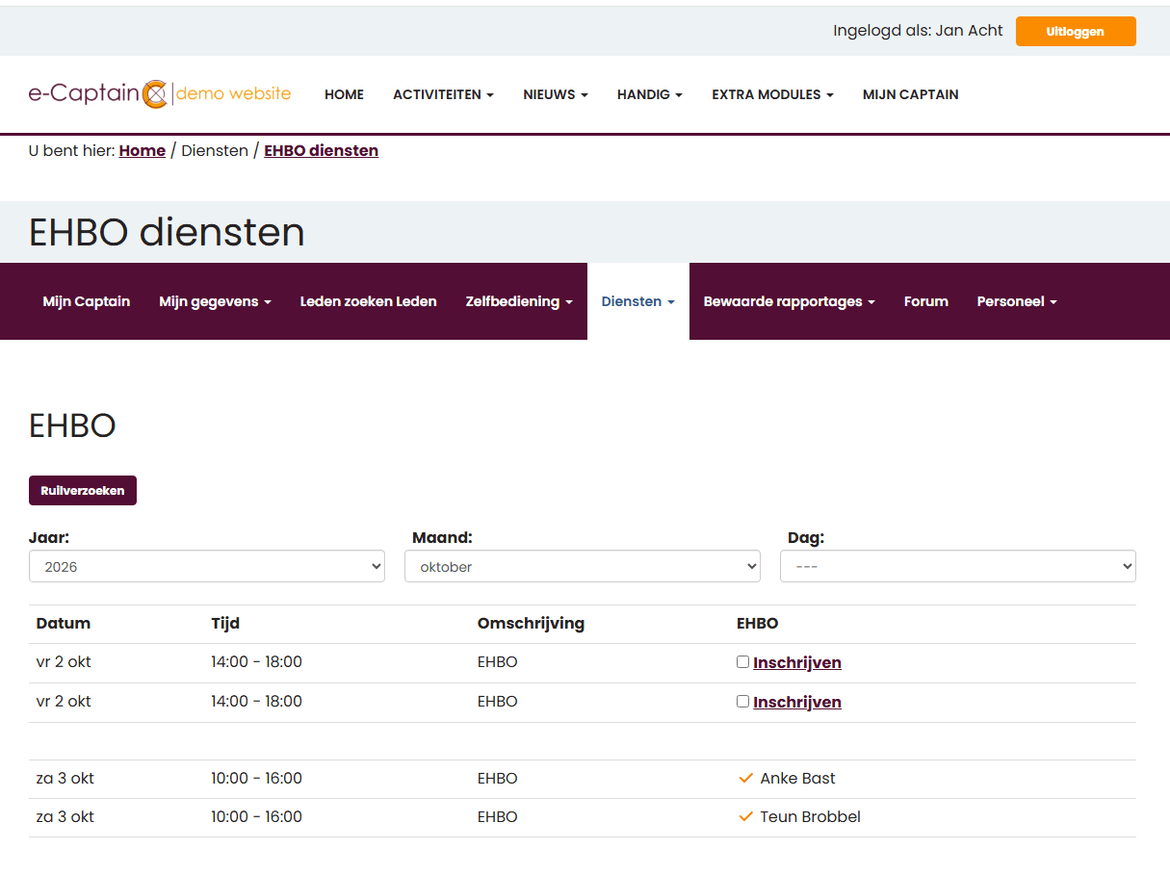Screen dimensions: 1170x875
Task: Expand Bewaarde rapportages menu
Action: pyautogui.click(x=789, y=301)
